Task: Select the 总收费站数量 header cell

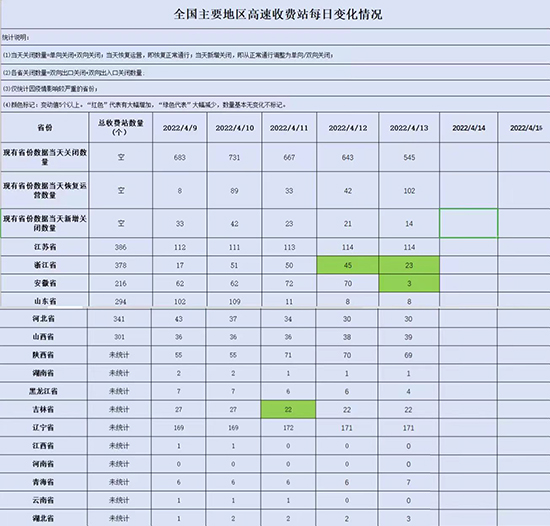Action: click(121, 128)
